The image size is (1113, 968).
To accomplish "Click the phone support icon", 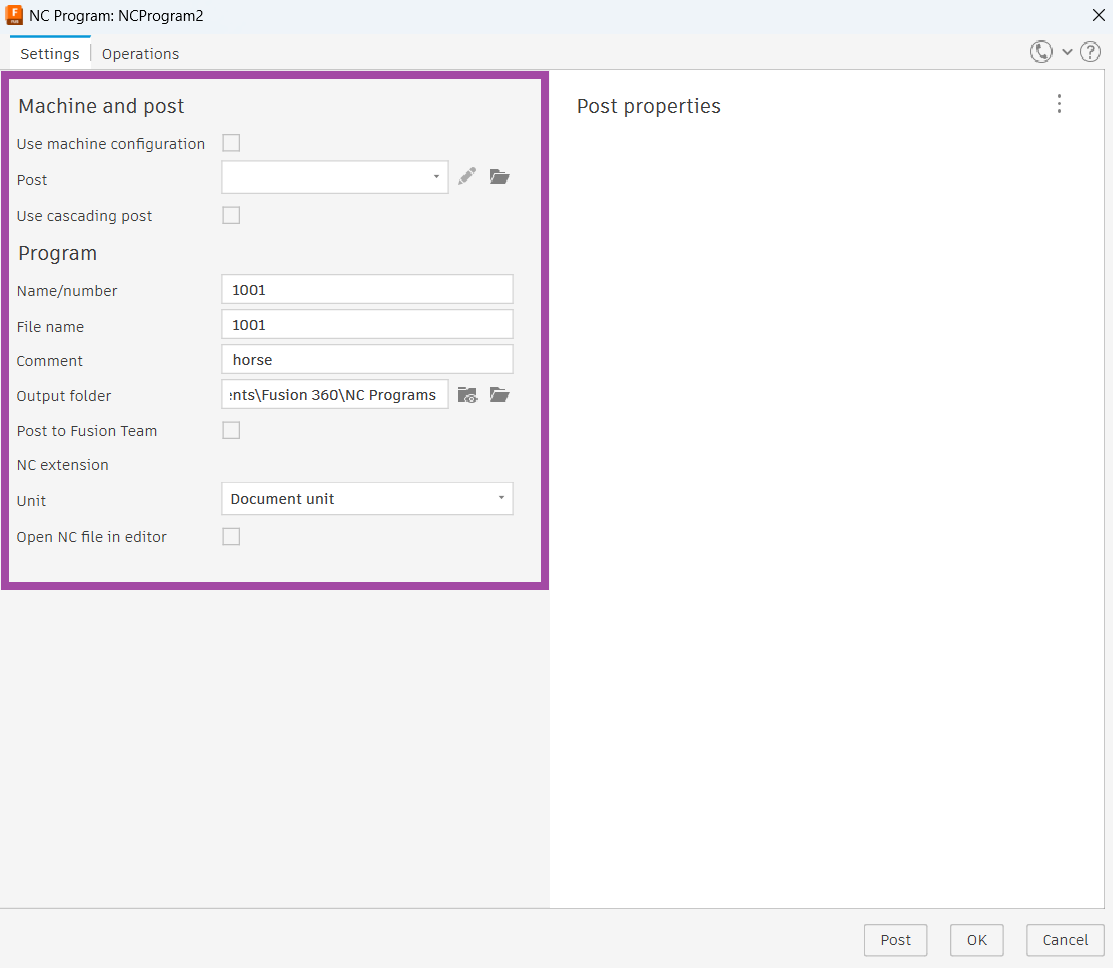I will [x=1041, y=52].
